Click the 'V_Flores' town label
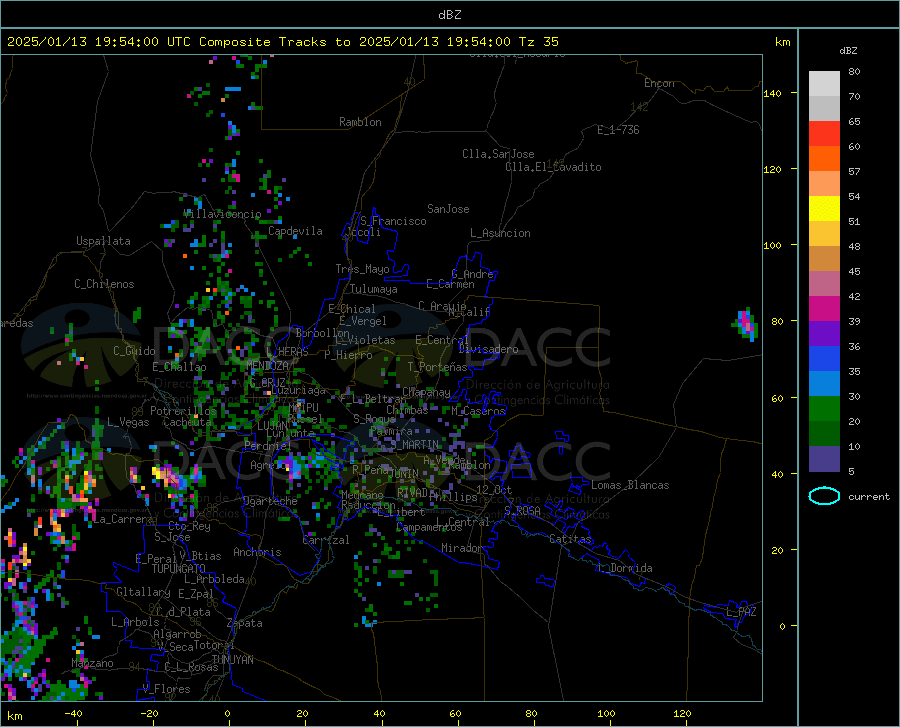This screenshot has height=727, width=900. [166, 689]
